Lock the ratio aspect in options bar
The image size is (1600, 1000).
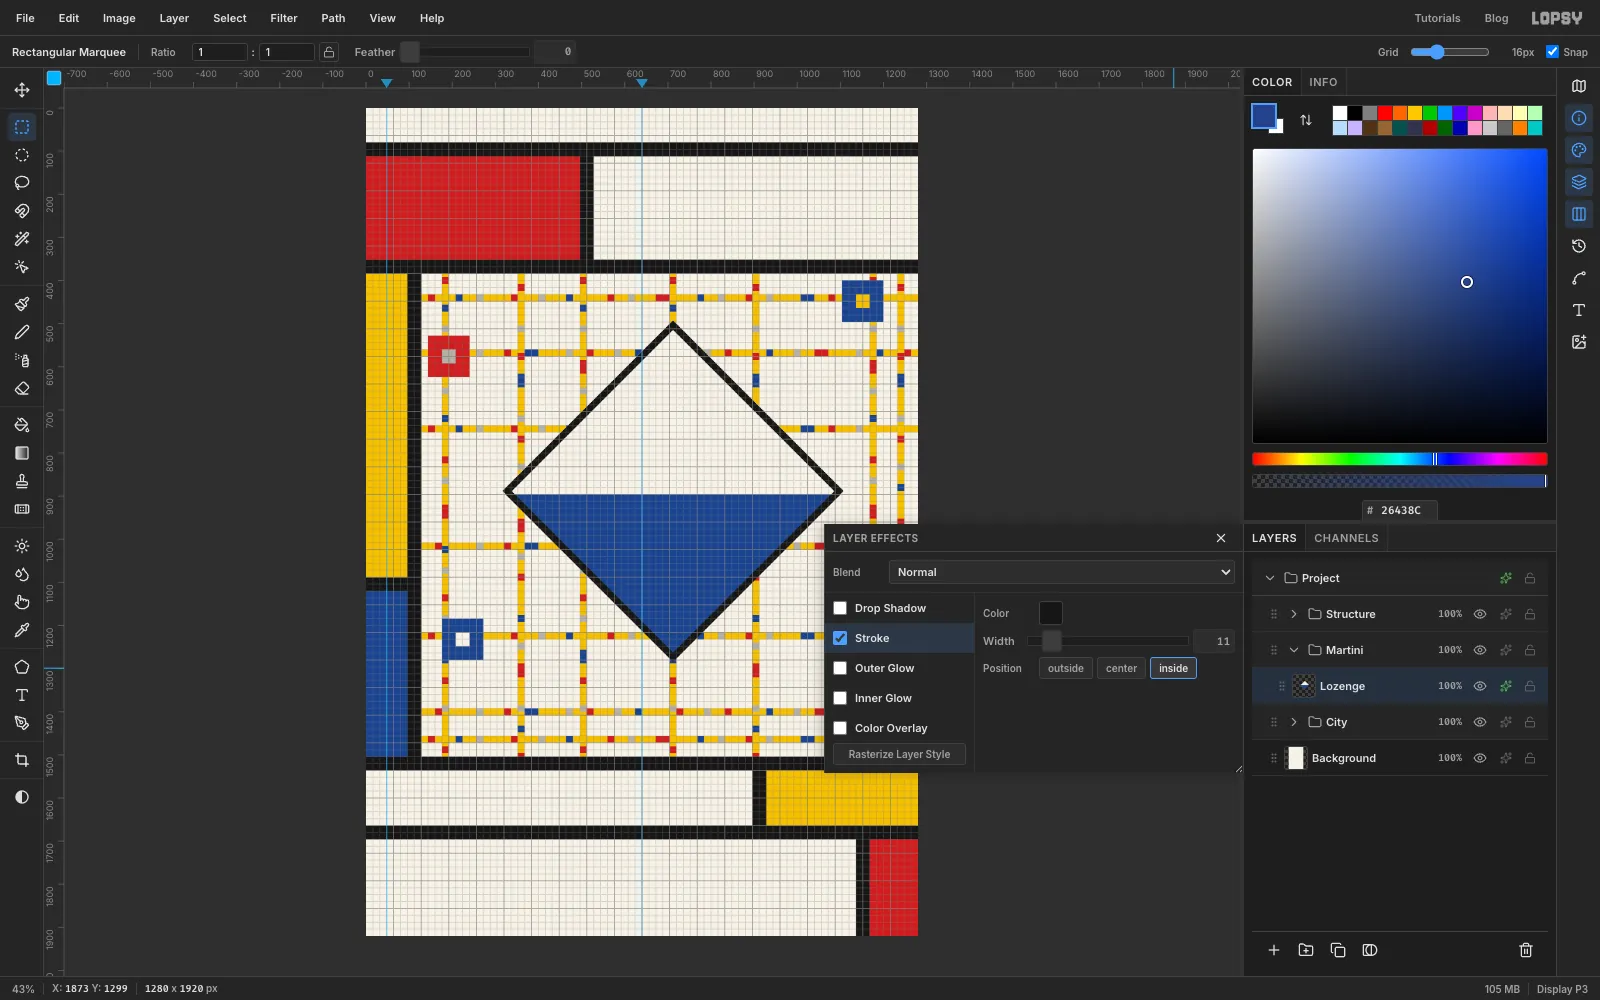tap(329, 52)
